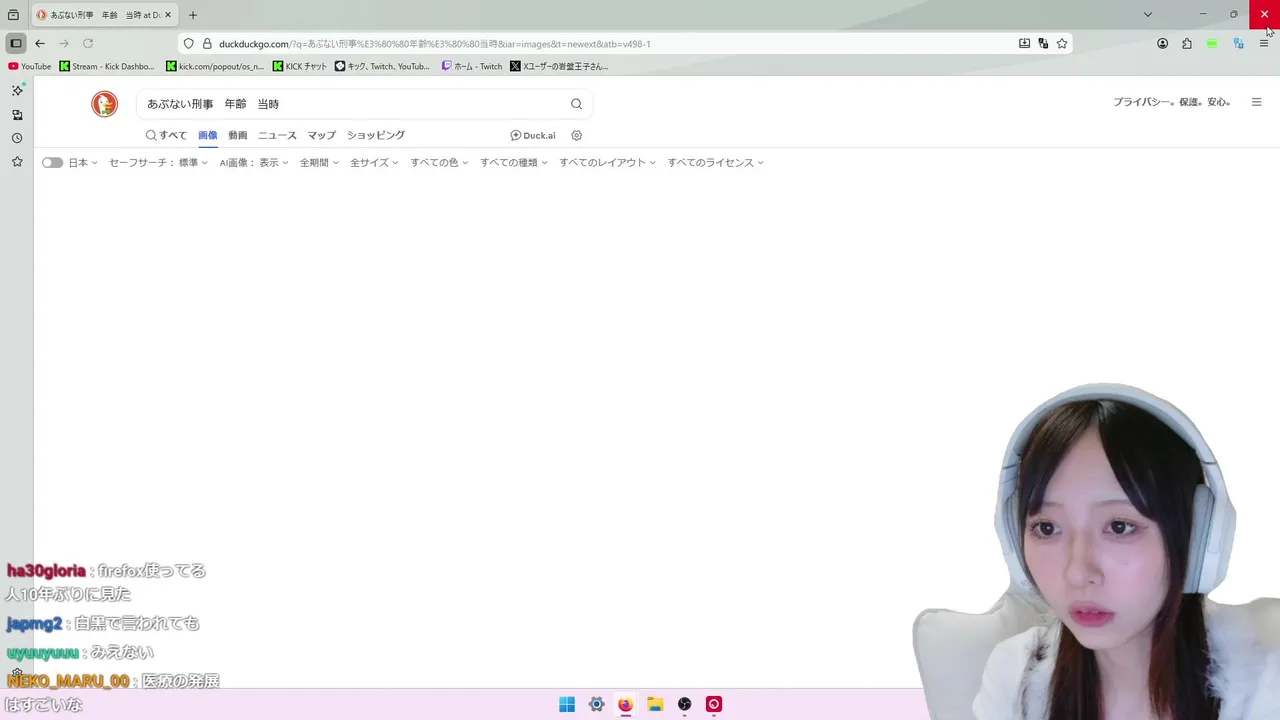Open the KICK チャット bookmark
The height and width of the screenshot is (720, 1280).
[x=300, y=66]
